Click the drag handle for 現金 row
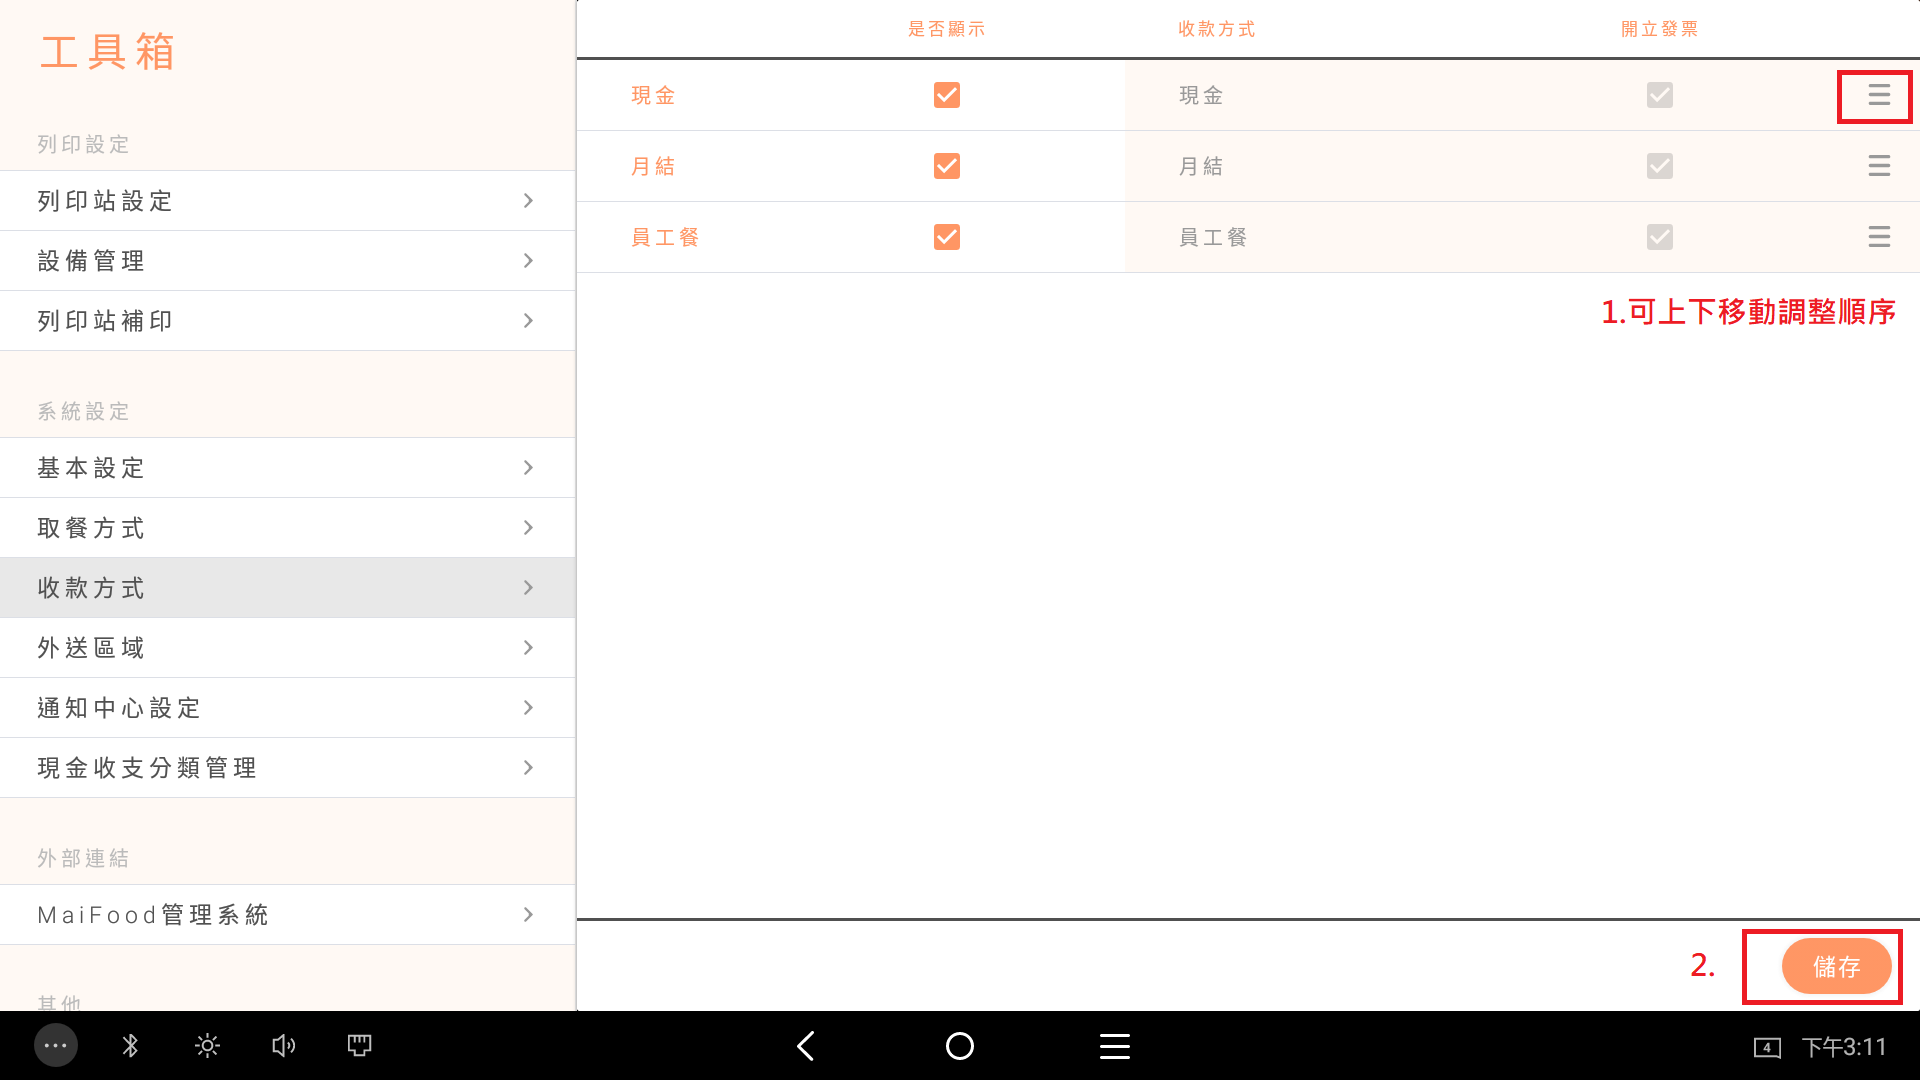Viewport: 1920px width, 1080px height. (x=1878, y=95)
